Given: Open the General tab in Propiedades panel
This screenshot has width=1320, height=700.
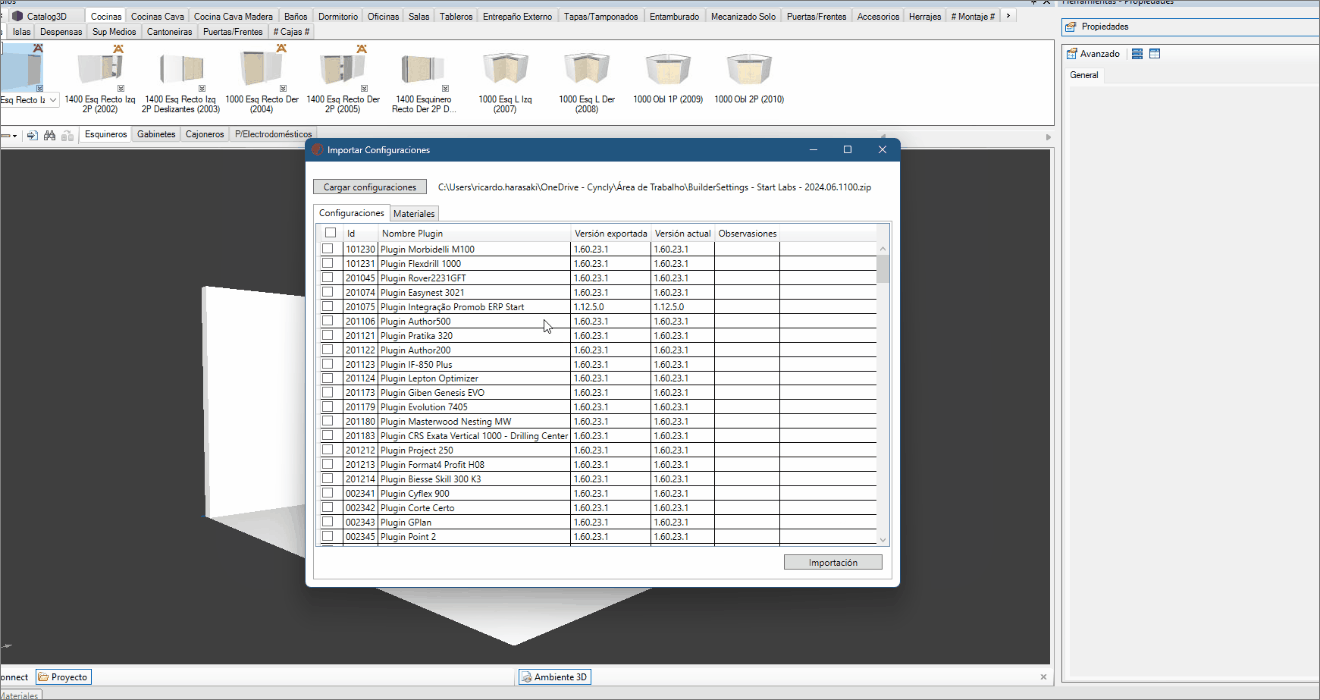Looking at the screenshot, I should tap(1084, 75).
